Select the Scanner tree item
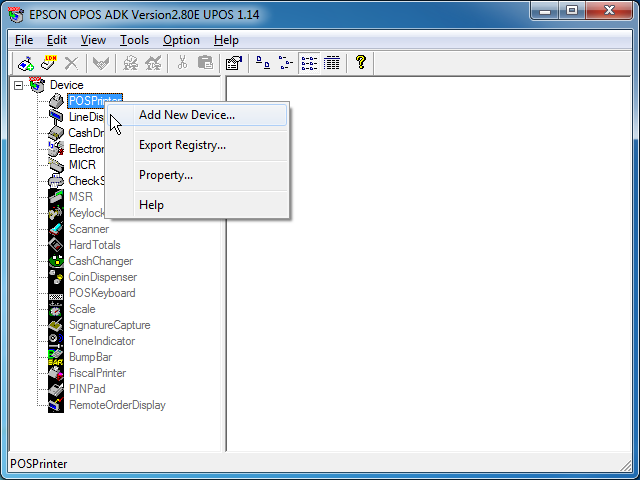 click(x=89, y=229)
